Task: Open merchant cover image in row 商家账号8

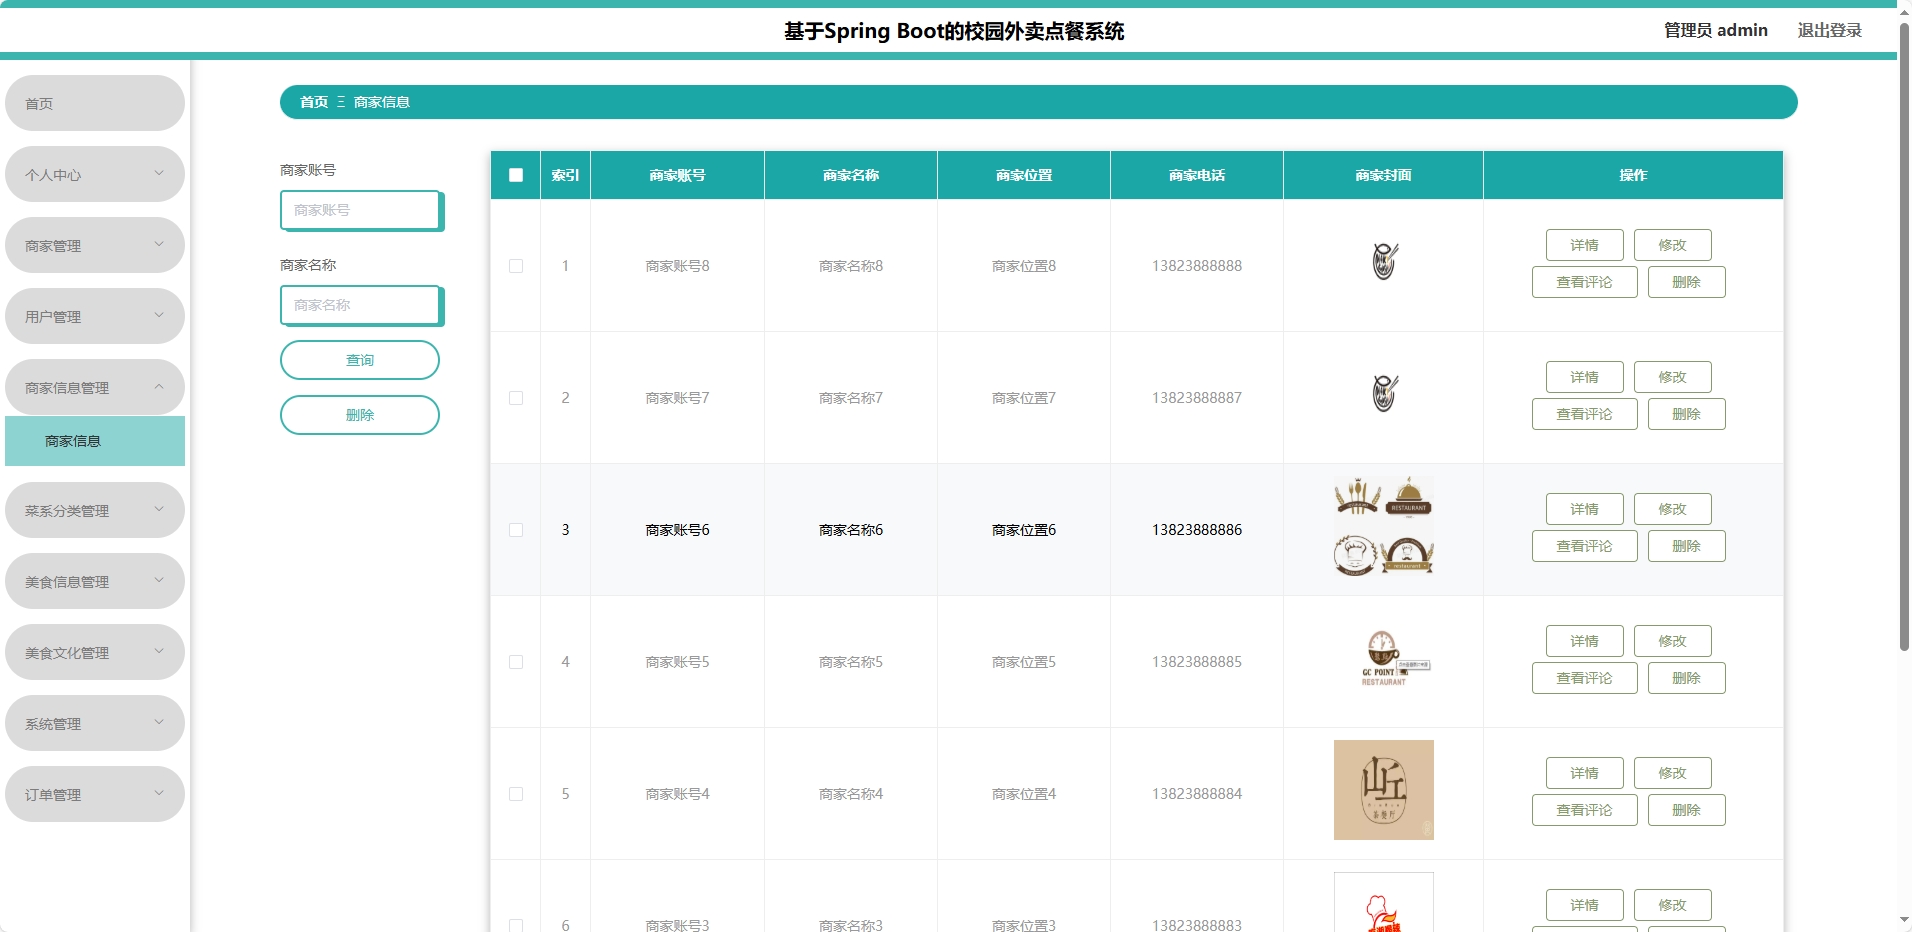Action: click(1384, 262)
